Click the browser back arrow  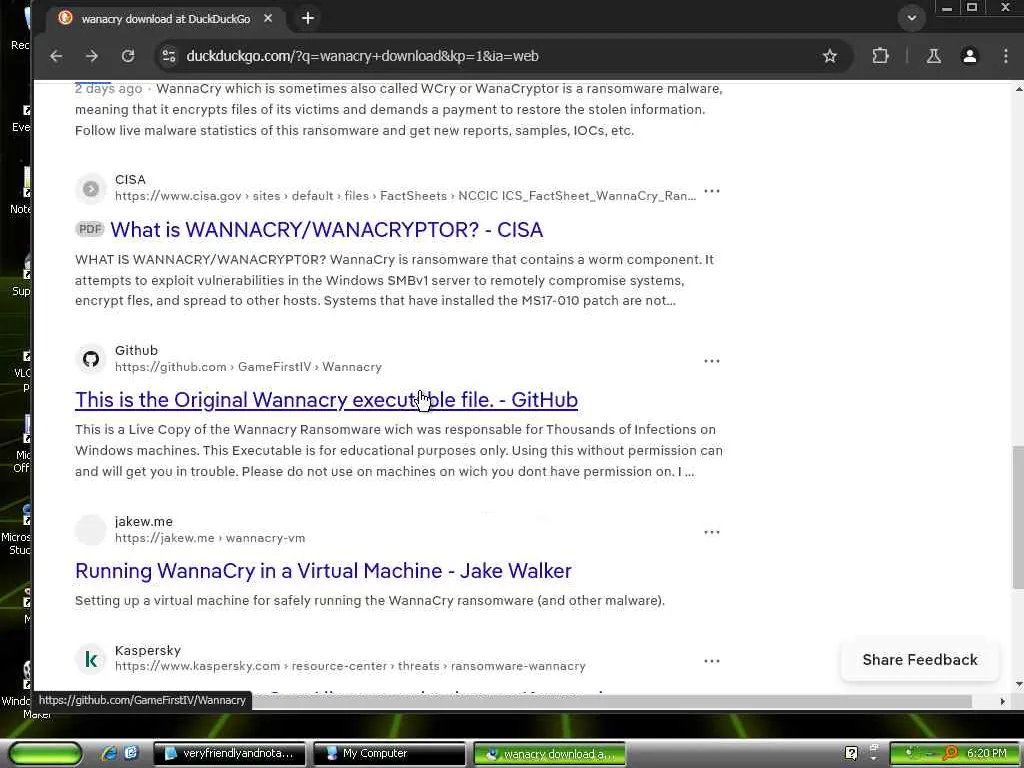coord(56,56)
